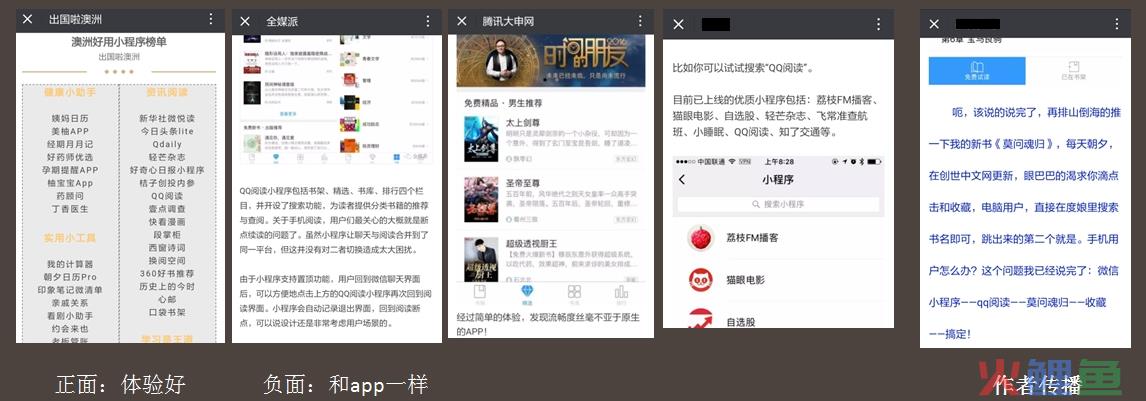This screenshot has height=401, width=1146.
Task: Tap the back arrow beside 小程序 title
Action: pos(682,180)
